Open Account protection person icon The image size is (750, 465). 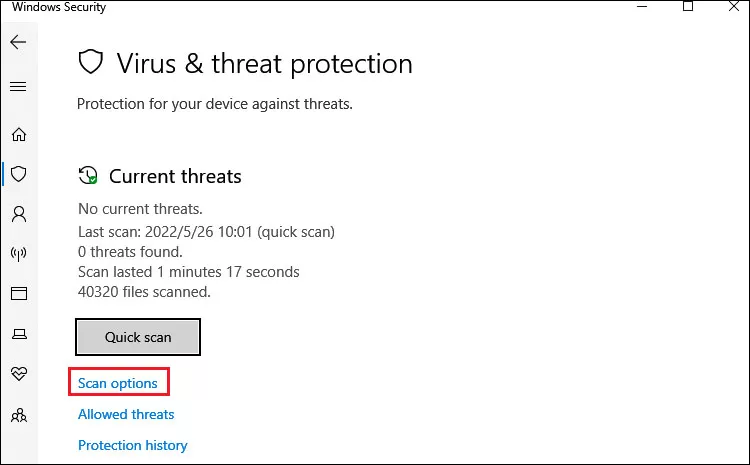pyautogui.click(x=19, y=214)
